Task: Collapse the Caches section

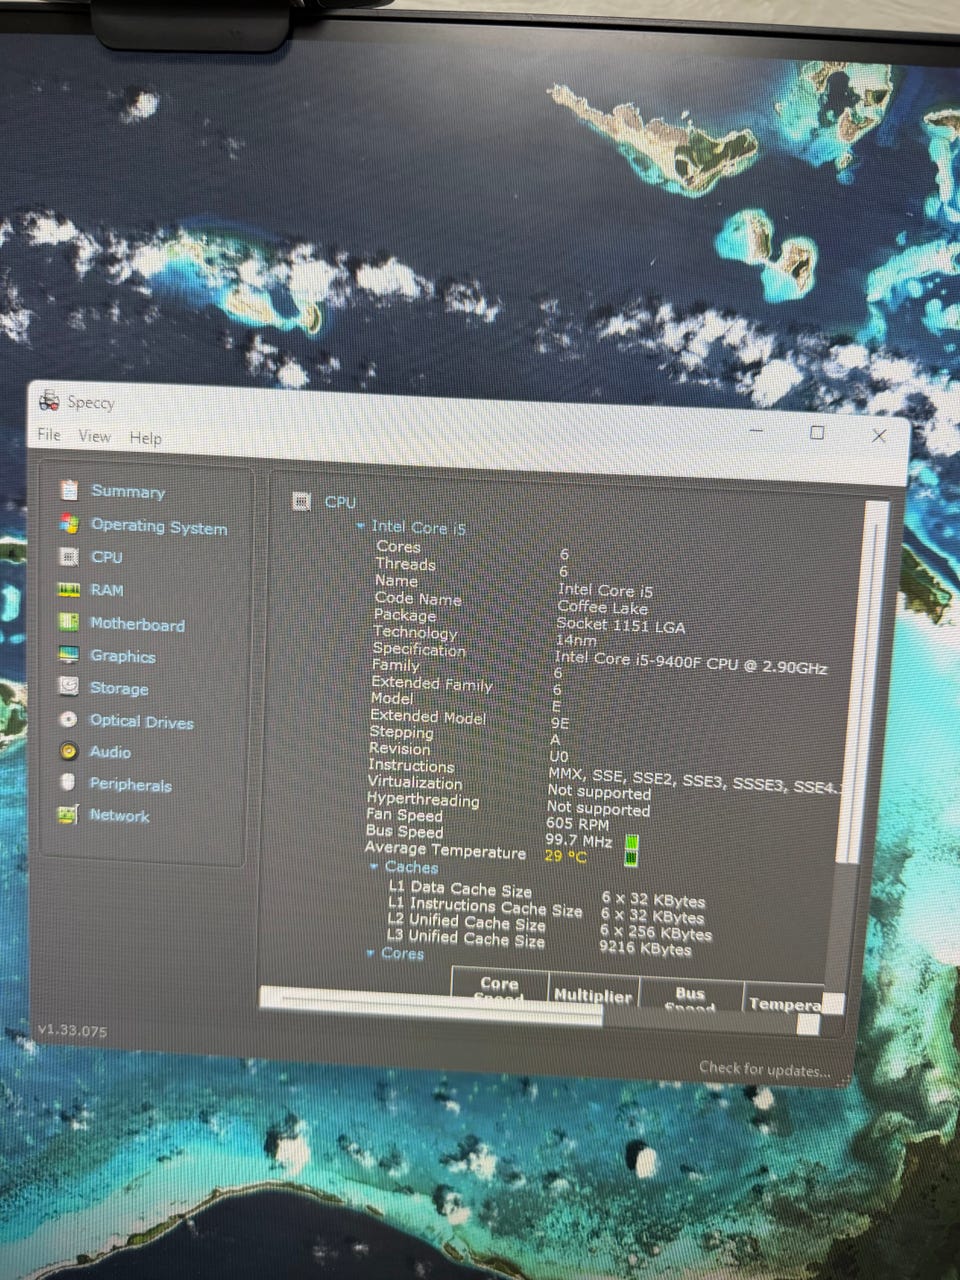Action: pos(373,866)
